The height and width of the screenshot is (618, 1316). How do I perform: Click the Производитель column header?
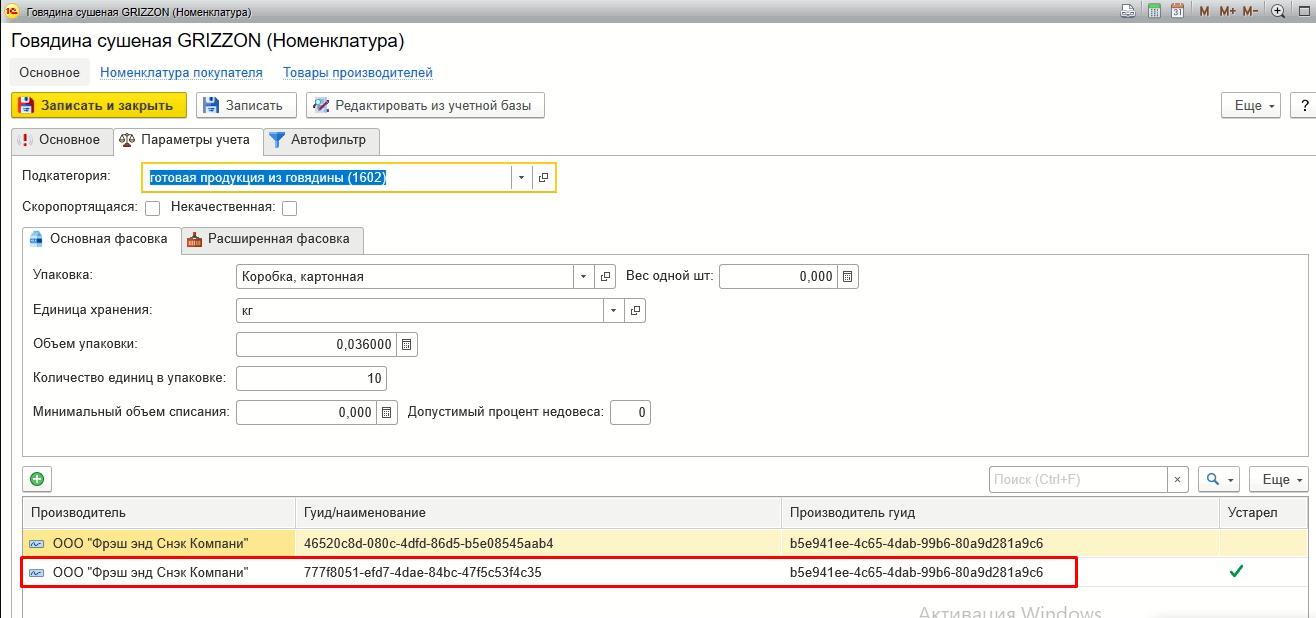click(159, 513)
